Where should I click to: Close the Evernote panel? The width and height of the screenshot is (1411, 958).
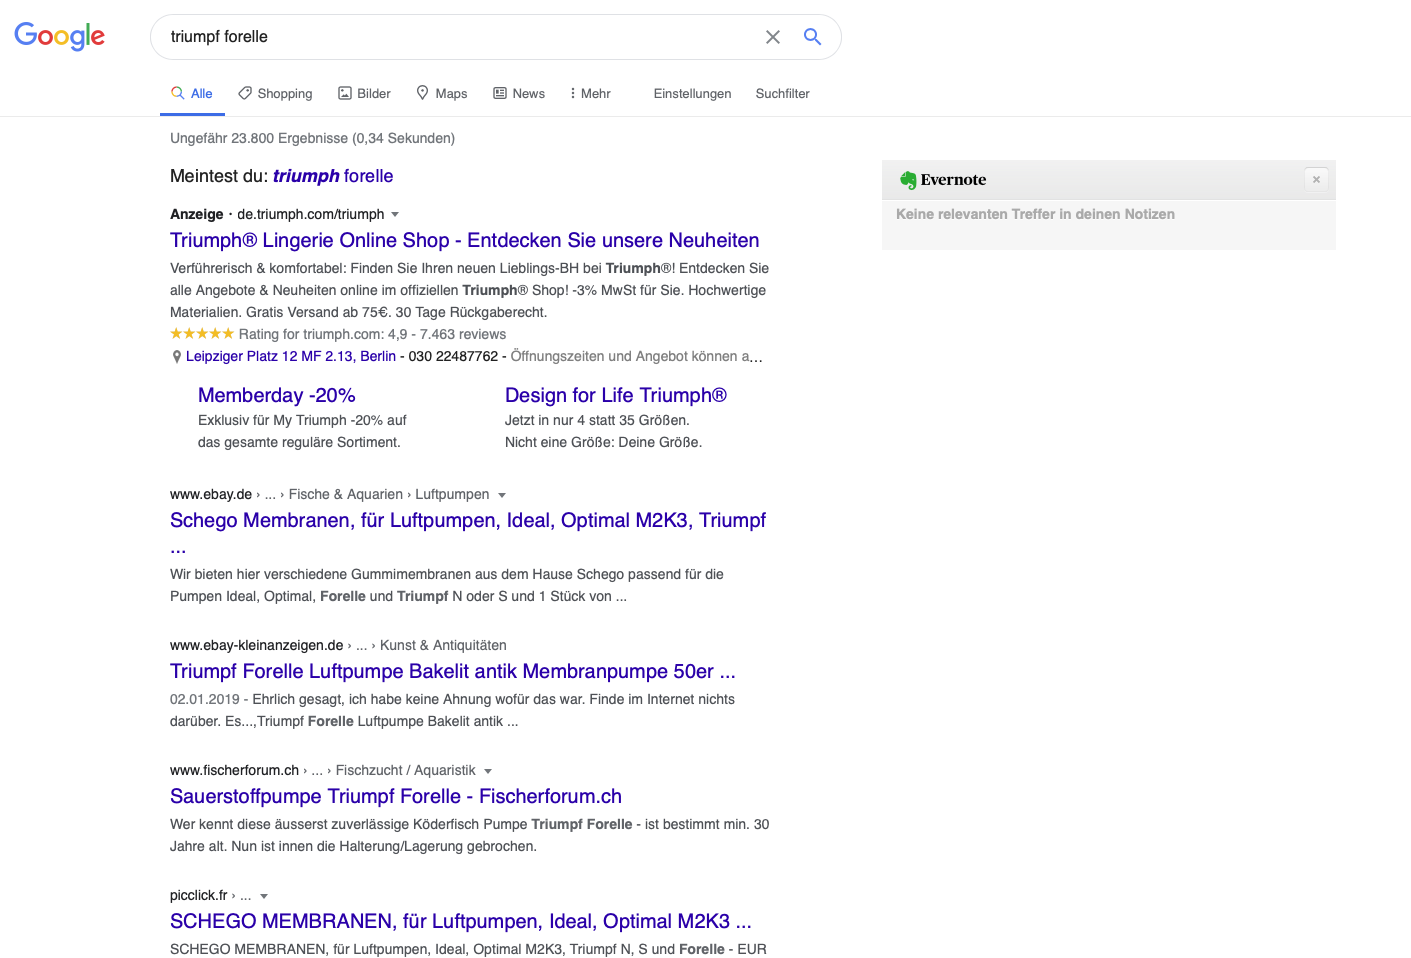coord(1316,179)
